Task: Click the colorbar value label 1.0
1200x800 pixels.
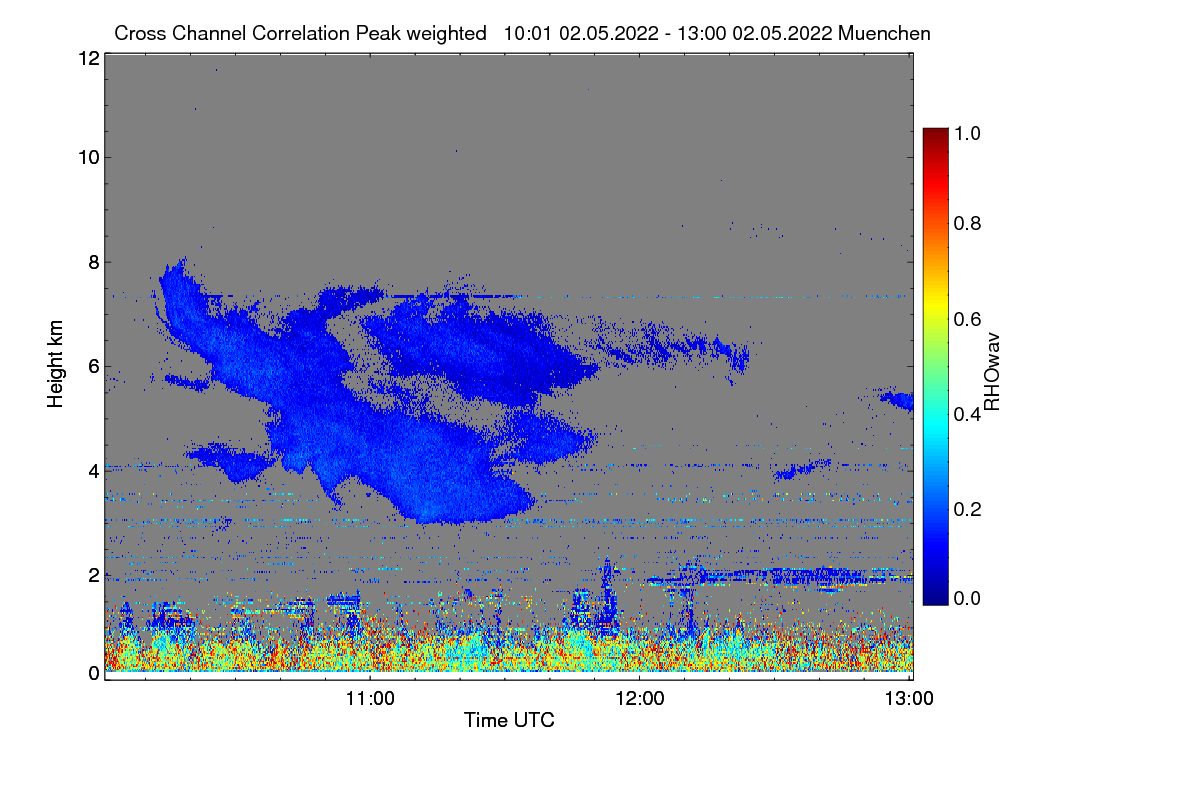Action: tap(968, 132)
